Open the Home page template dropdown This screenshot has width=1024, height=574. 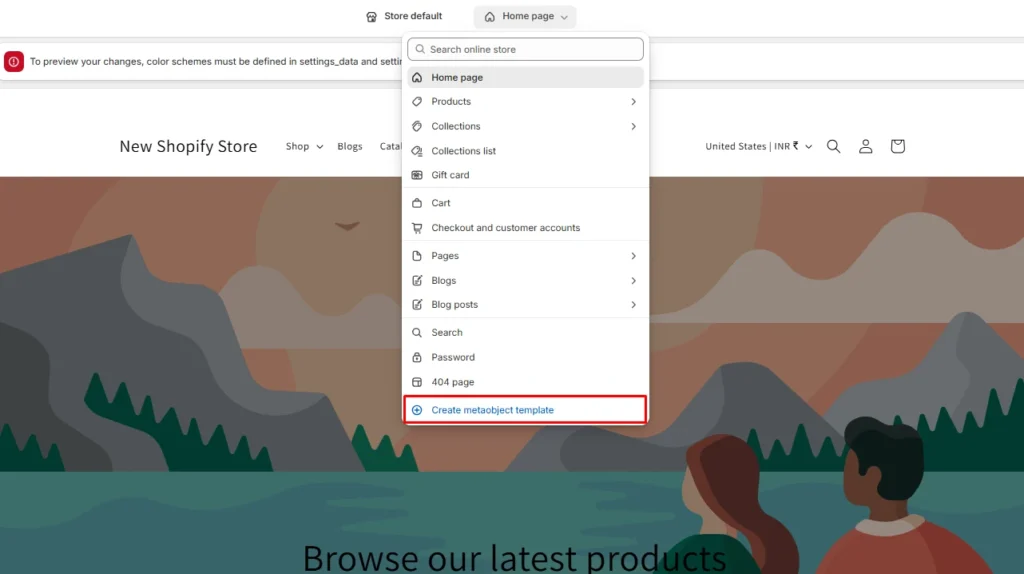525,16
